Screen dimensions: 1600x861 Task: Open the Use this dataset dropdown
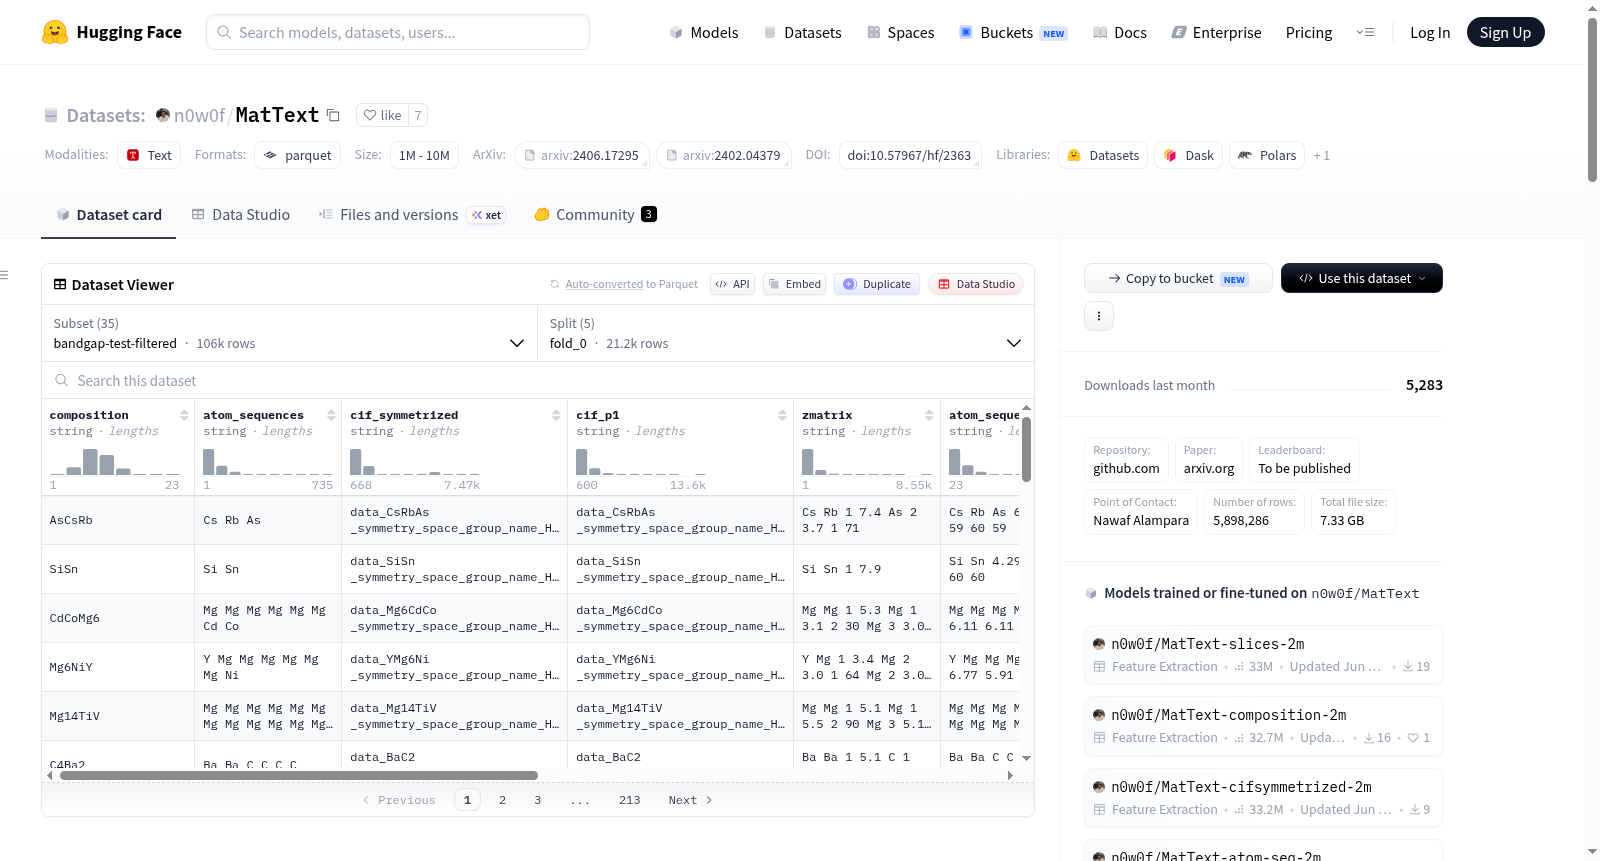[1361, 278]
